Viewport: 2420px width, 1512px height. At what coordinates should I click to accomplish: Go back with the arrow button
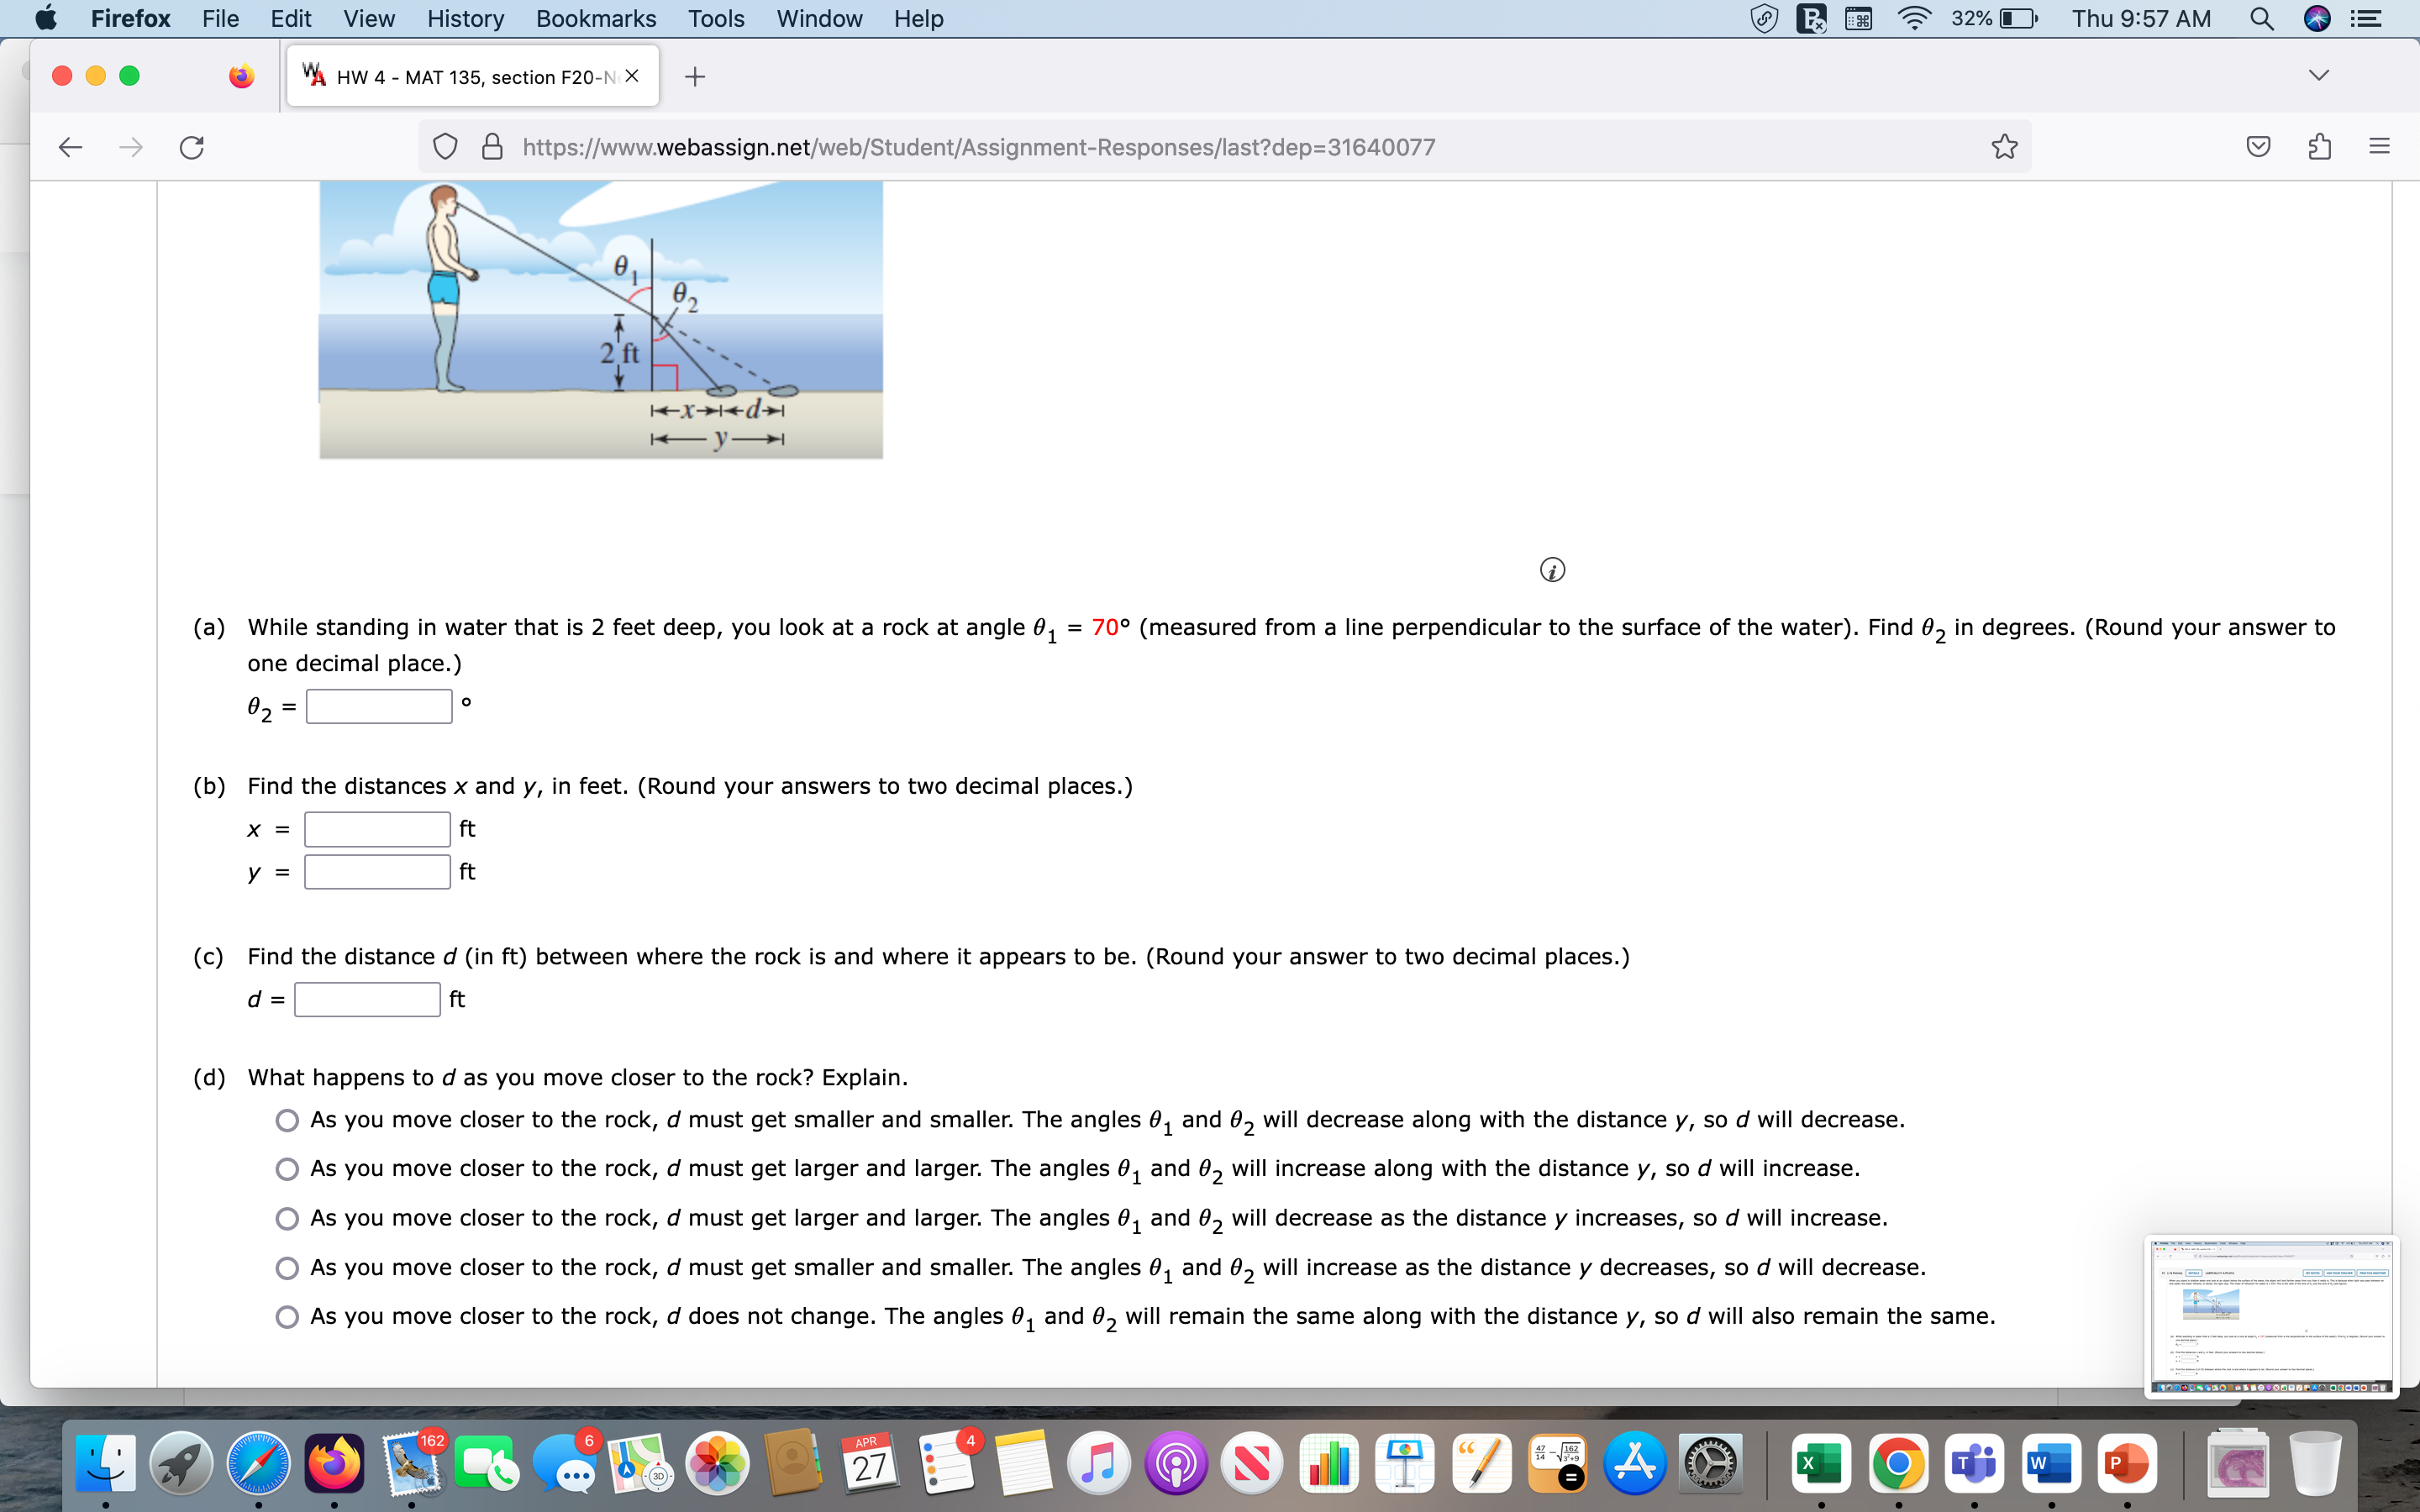coord(70,147)
